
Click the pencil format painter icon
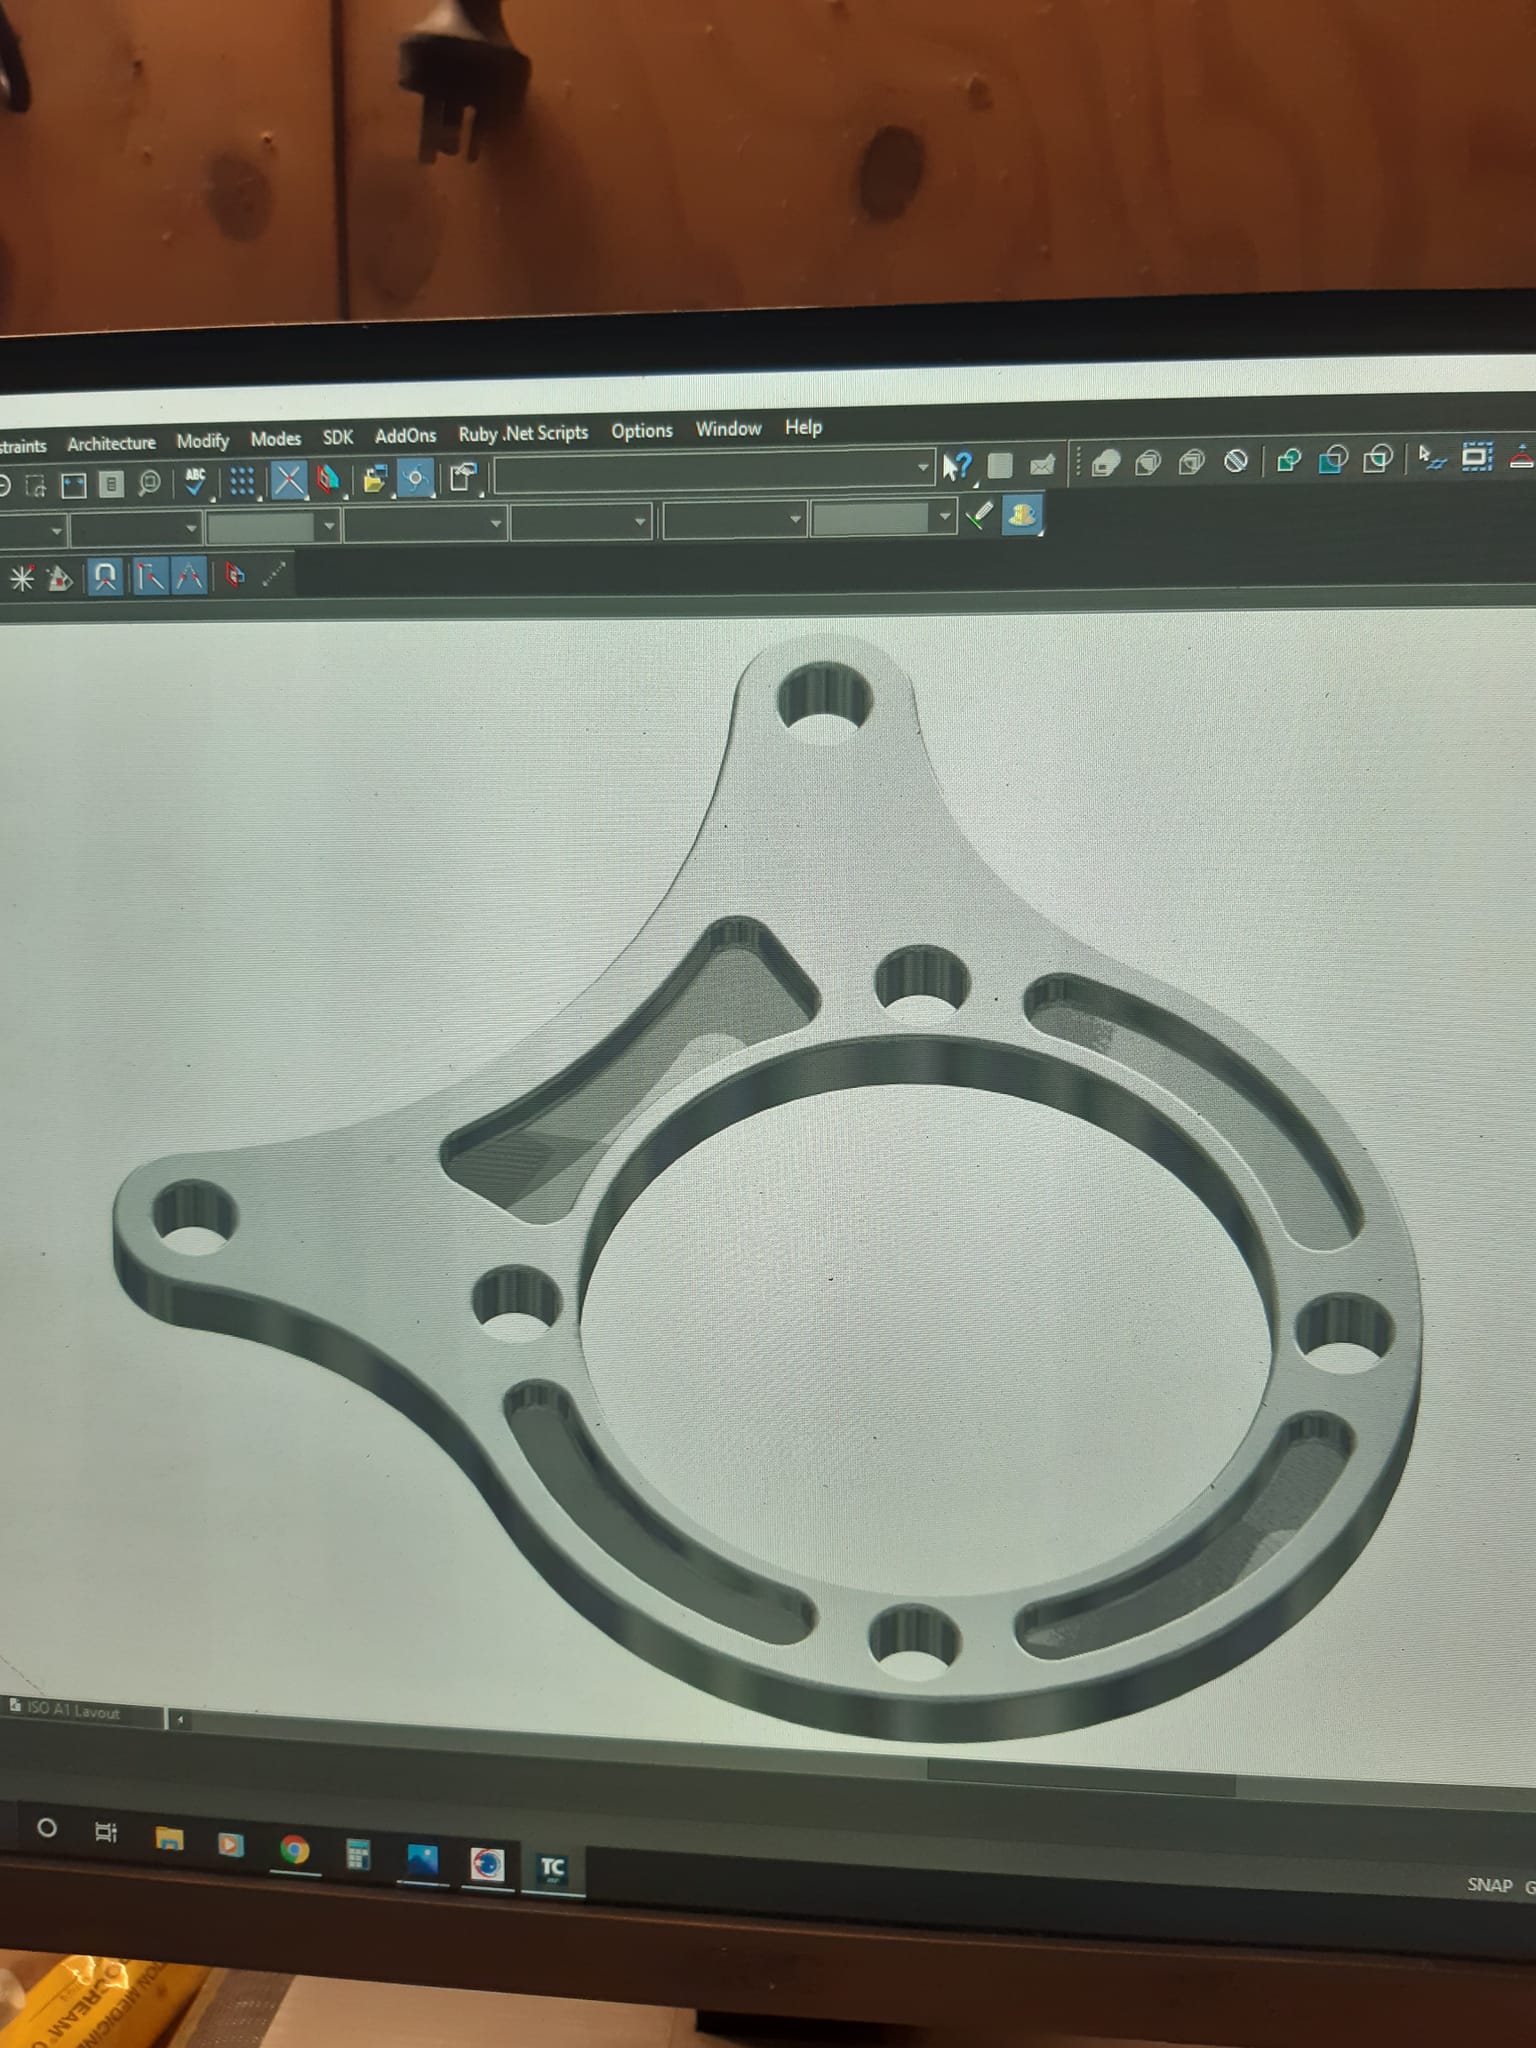[x=980, y=515]
